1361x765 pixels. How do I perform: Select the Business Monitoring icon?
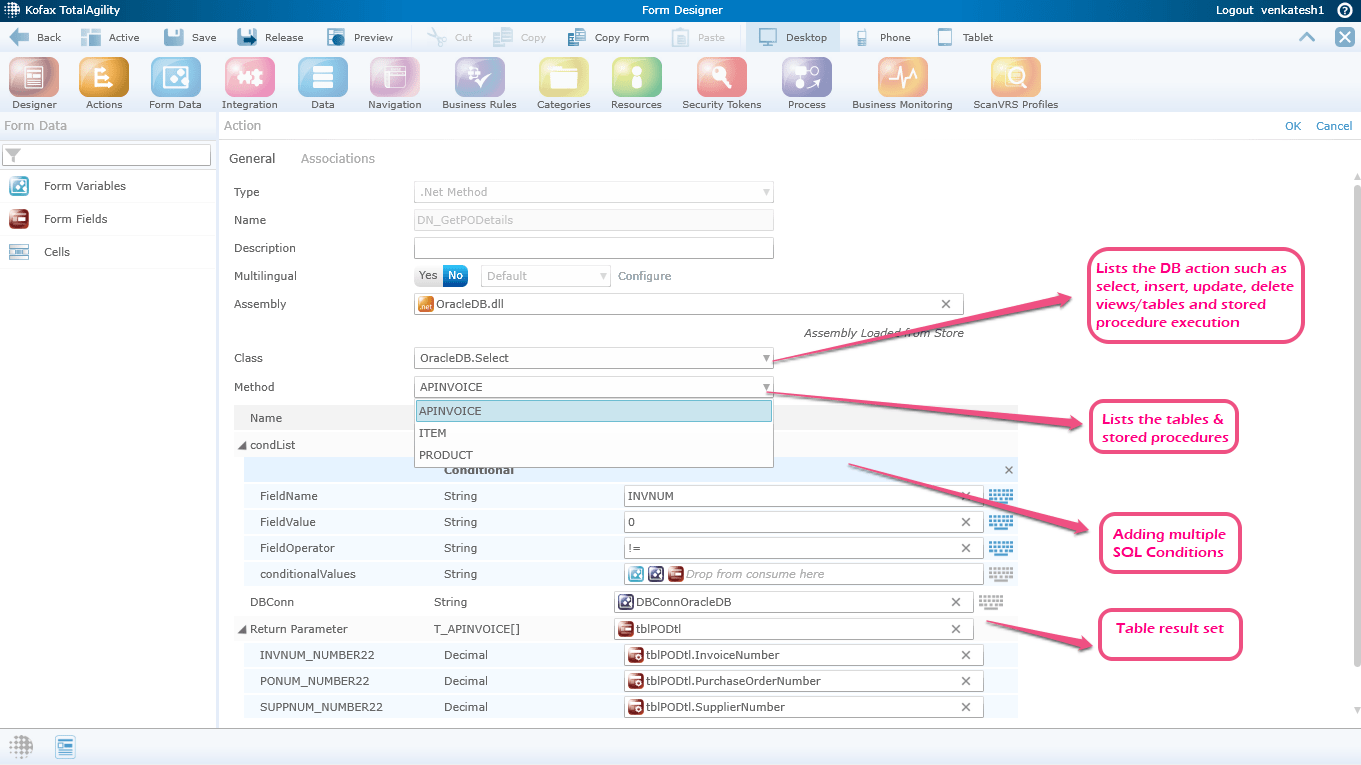(902, 78)
